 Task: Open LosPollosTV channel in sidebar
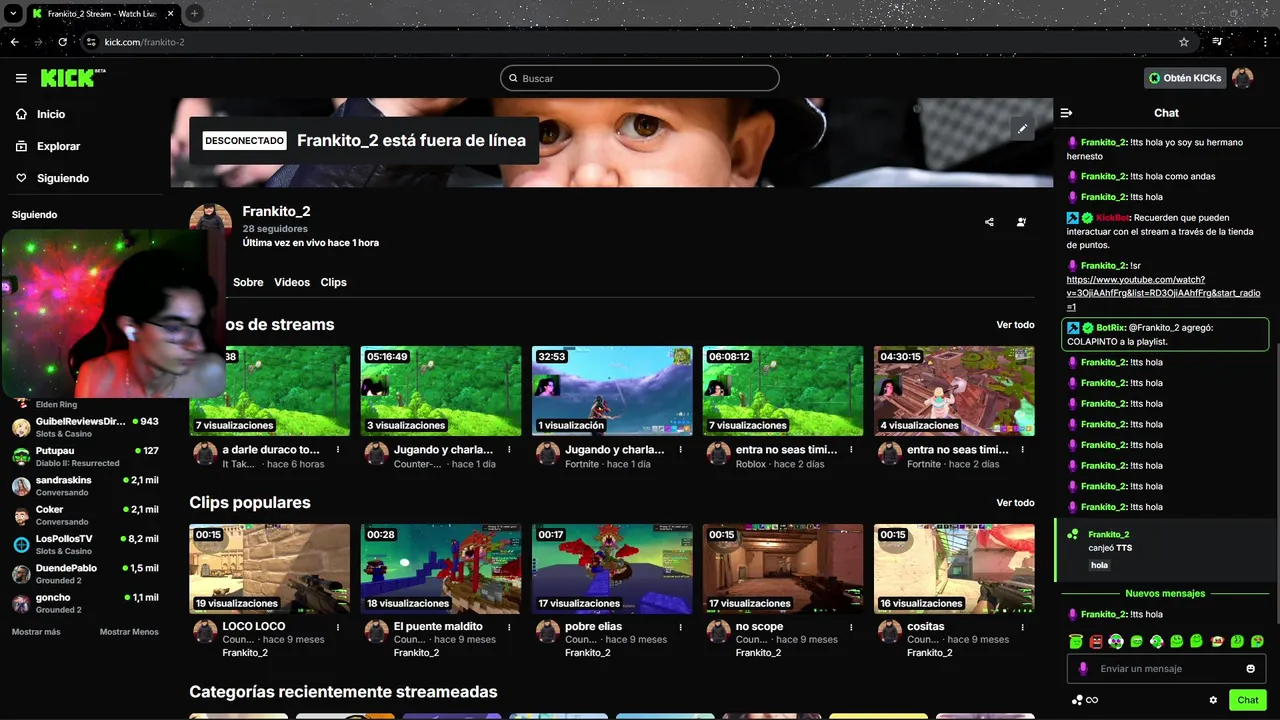[x=85, y=544]
